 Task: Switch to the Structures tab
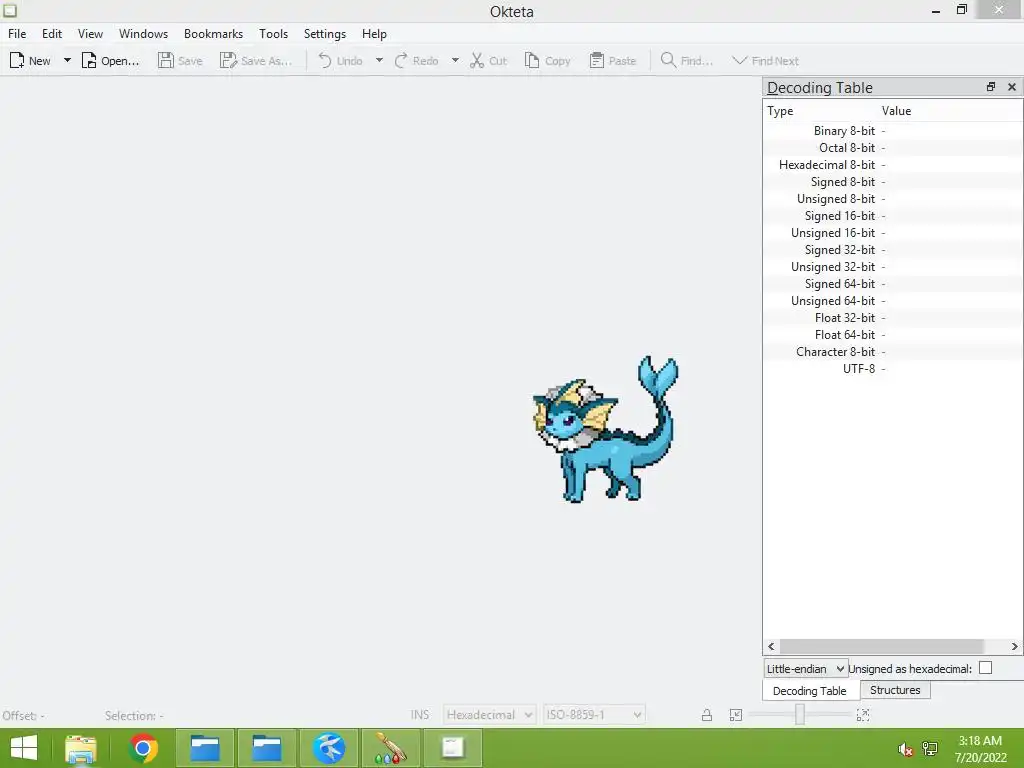895,690
